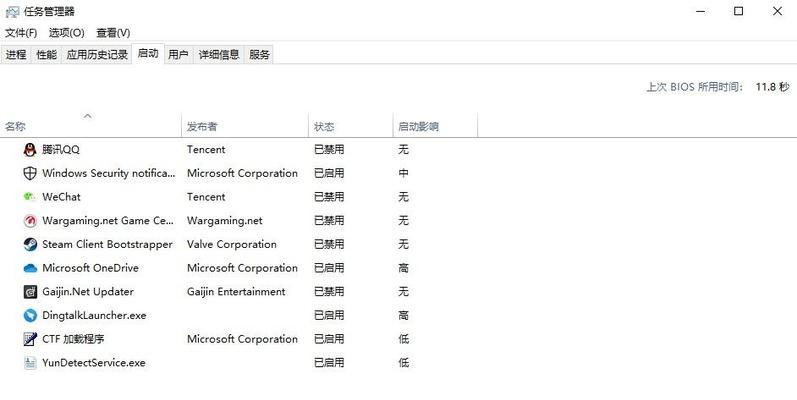
Task: Select the Gaijin.Net Updater entry
Action: pos(88,292)
